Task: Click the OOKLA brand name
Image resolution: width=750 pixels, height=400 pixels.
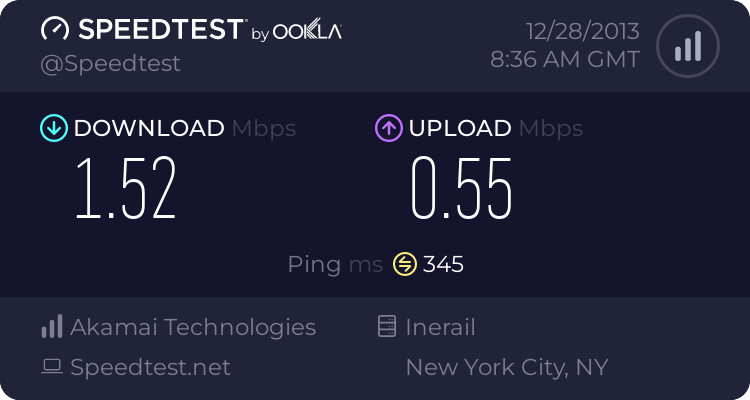Action: (x=308, y=32)
